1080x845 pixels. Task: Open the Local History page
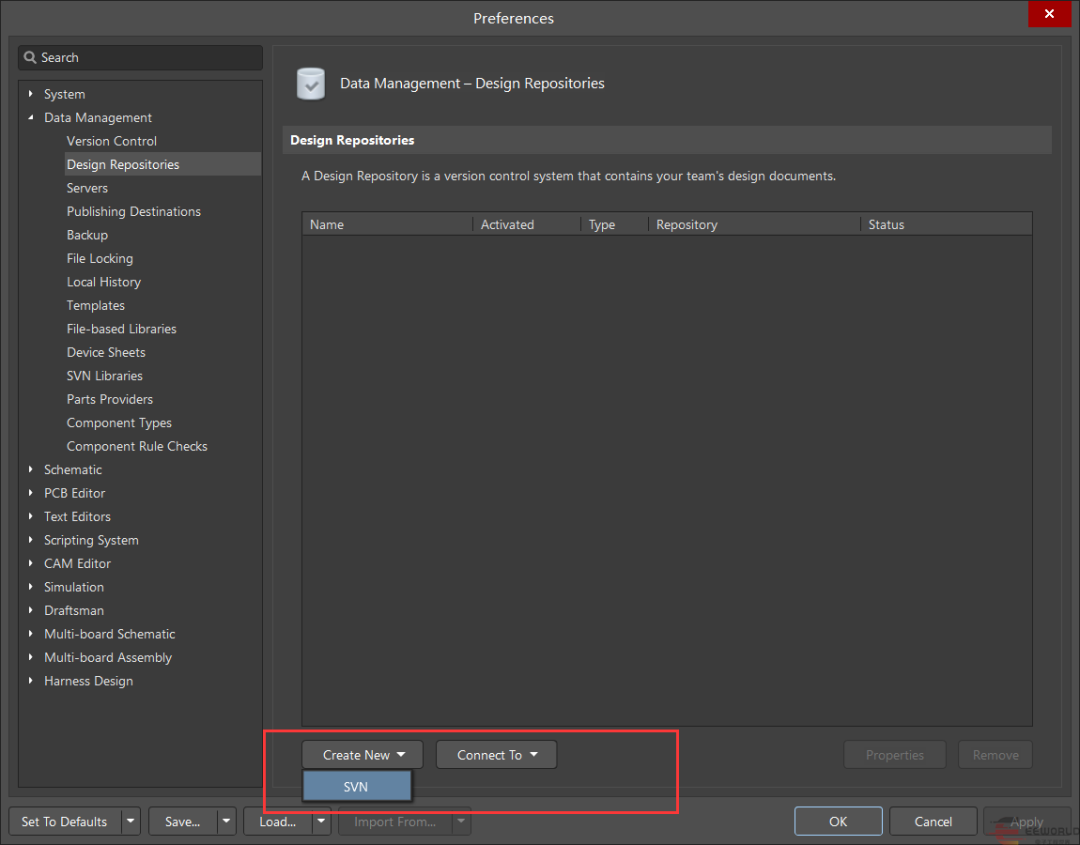tap(103, 282)
